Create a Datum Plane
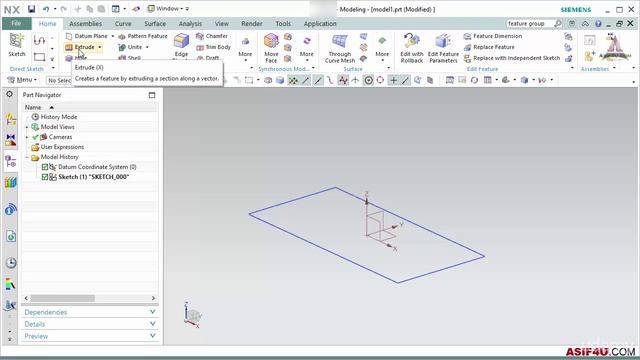Viewport: 640px width, 360px height. (x=87, y=36)
